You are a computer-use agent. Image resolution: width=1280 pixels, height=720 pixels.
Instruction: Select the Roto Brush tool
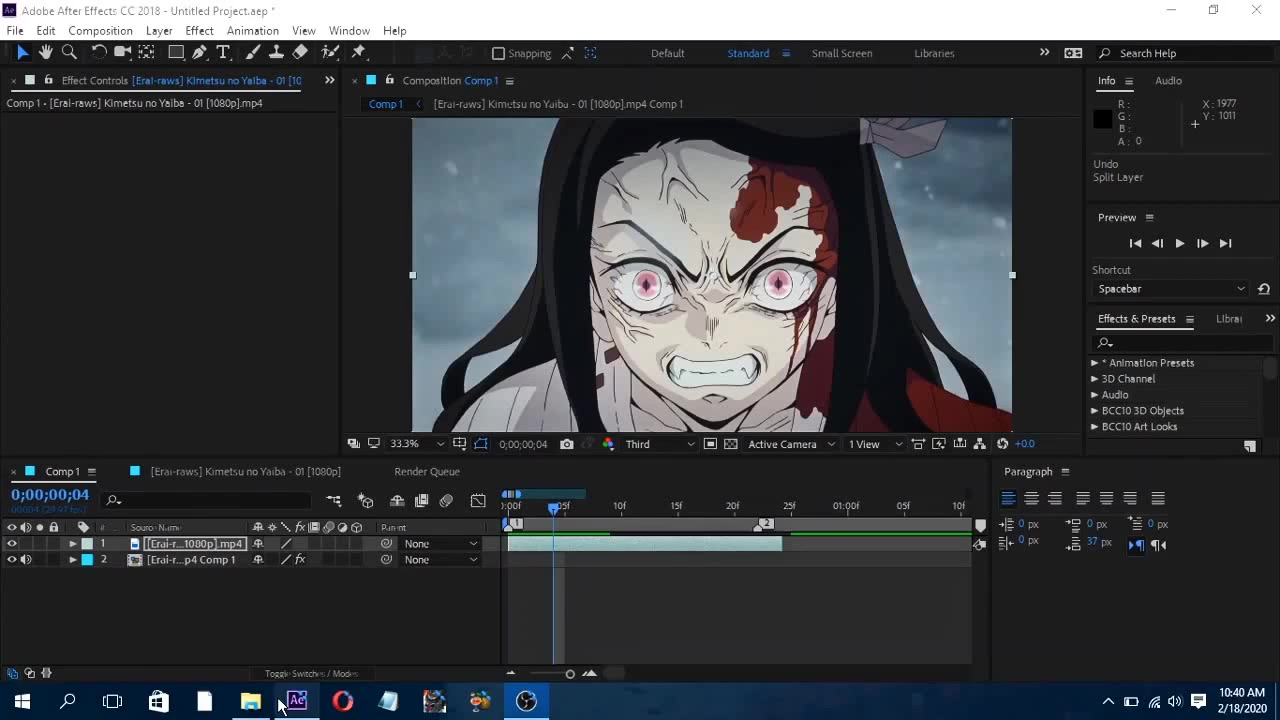(x=330, y=53)
